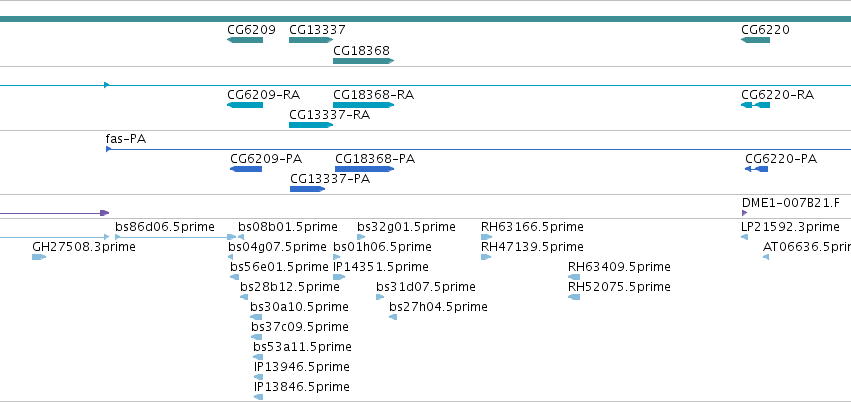Click the bs30a10.5prime EST marker
This screenshot has height=402, width=851.
pos(256,317)
